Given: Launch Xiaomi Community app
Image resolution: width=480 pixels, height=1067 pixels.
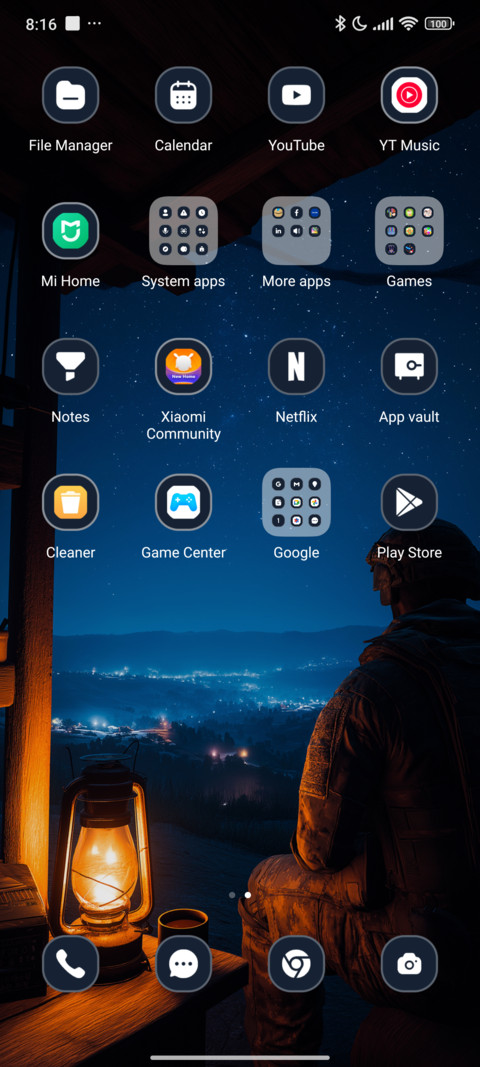Looking at the screenshot, I should coord(183,367).
